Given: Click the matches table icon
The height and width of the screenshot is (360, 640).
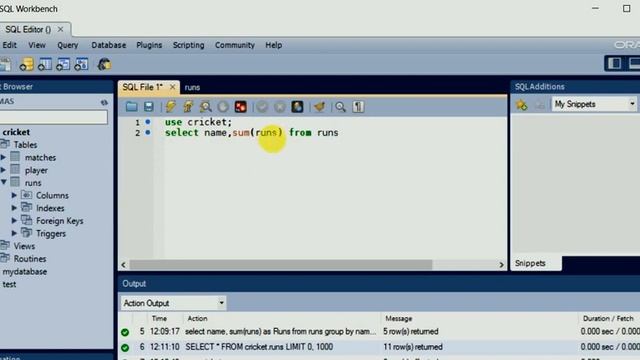Looking at the screenshot, I should pyautogui.click(x=15, y=157).
